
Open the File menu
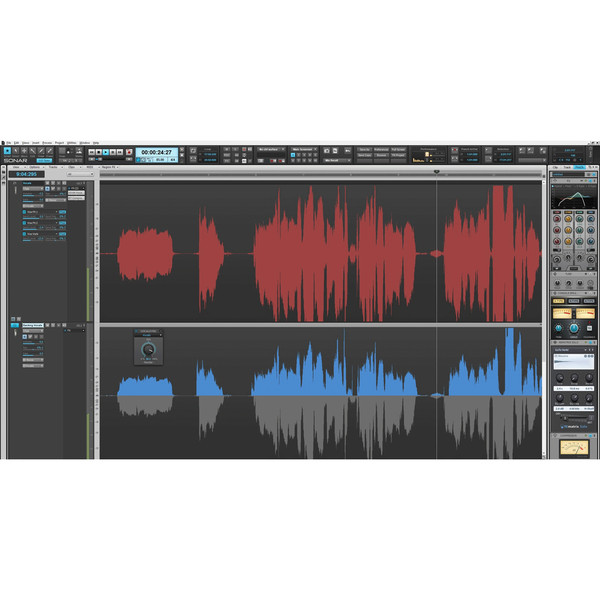coord(8,143)
